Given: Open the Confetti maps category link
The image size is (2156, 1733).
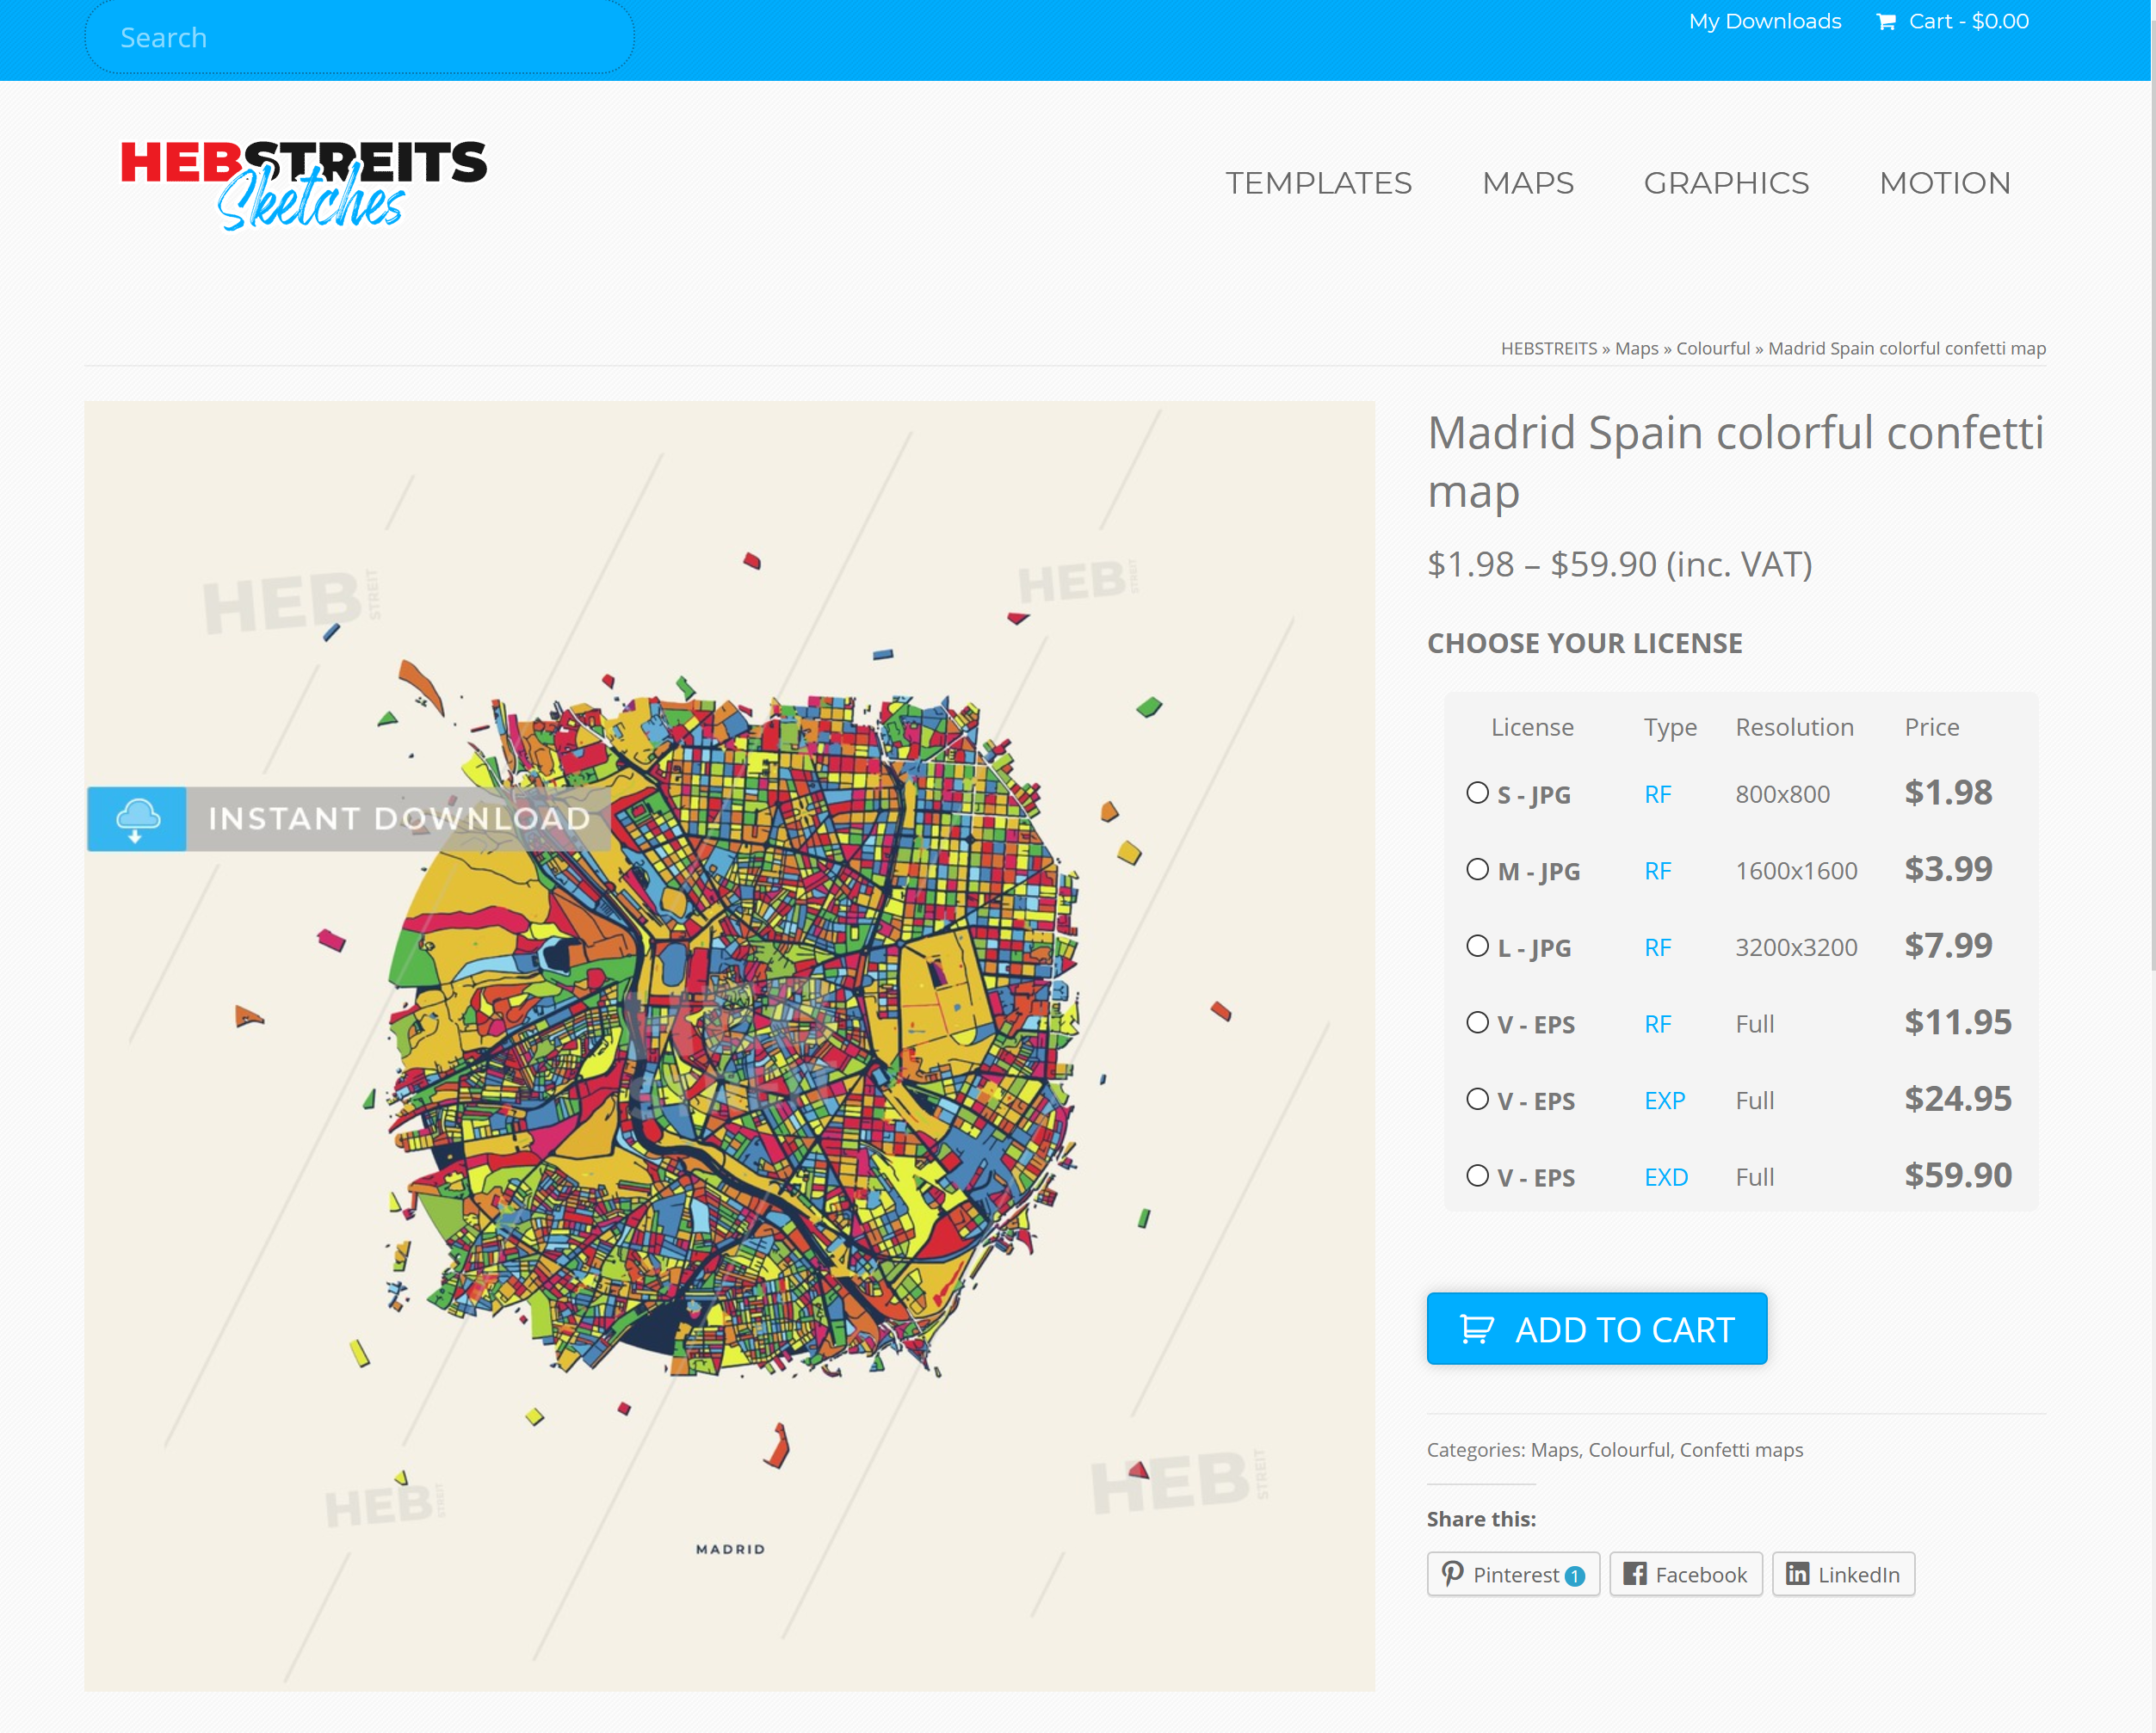Looking at the screenshot, I should click(x=1741, y=1450).
